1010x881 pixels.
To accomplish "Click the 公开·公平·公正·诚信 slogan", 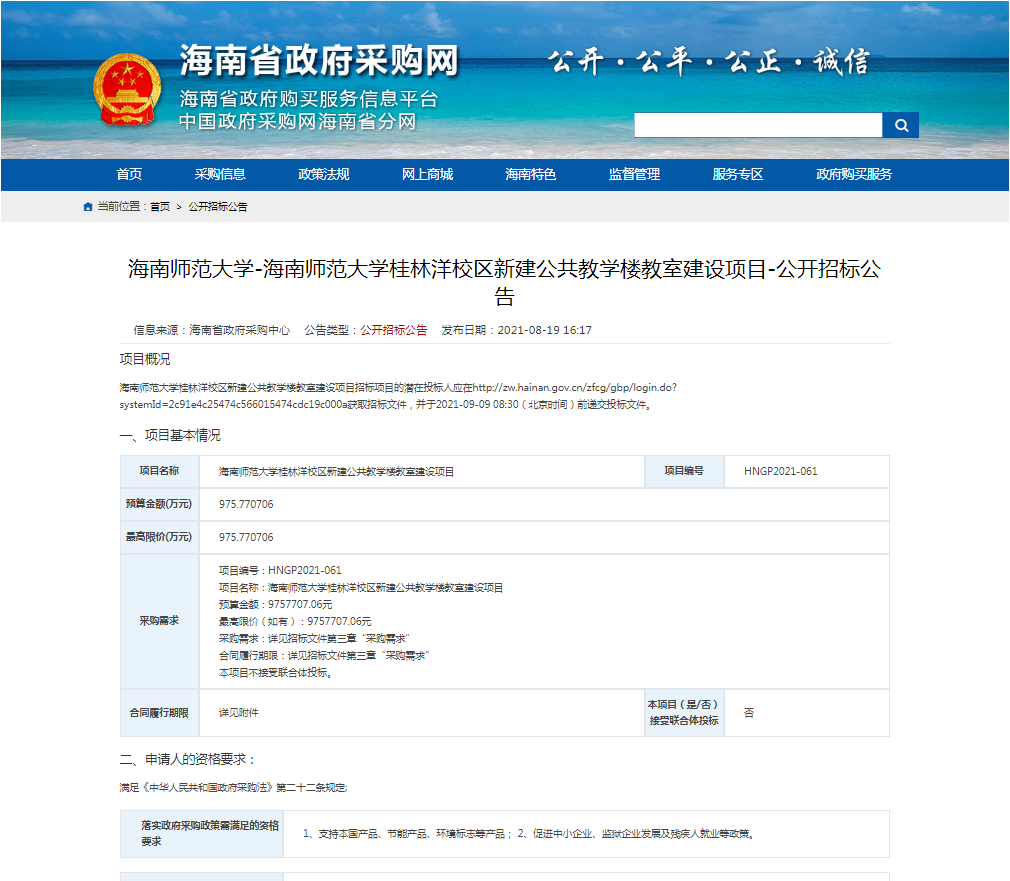I will point(709,62).
